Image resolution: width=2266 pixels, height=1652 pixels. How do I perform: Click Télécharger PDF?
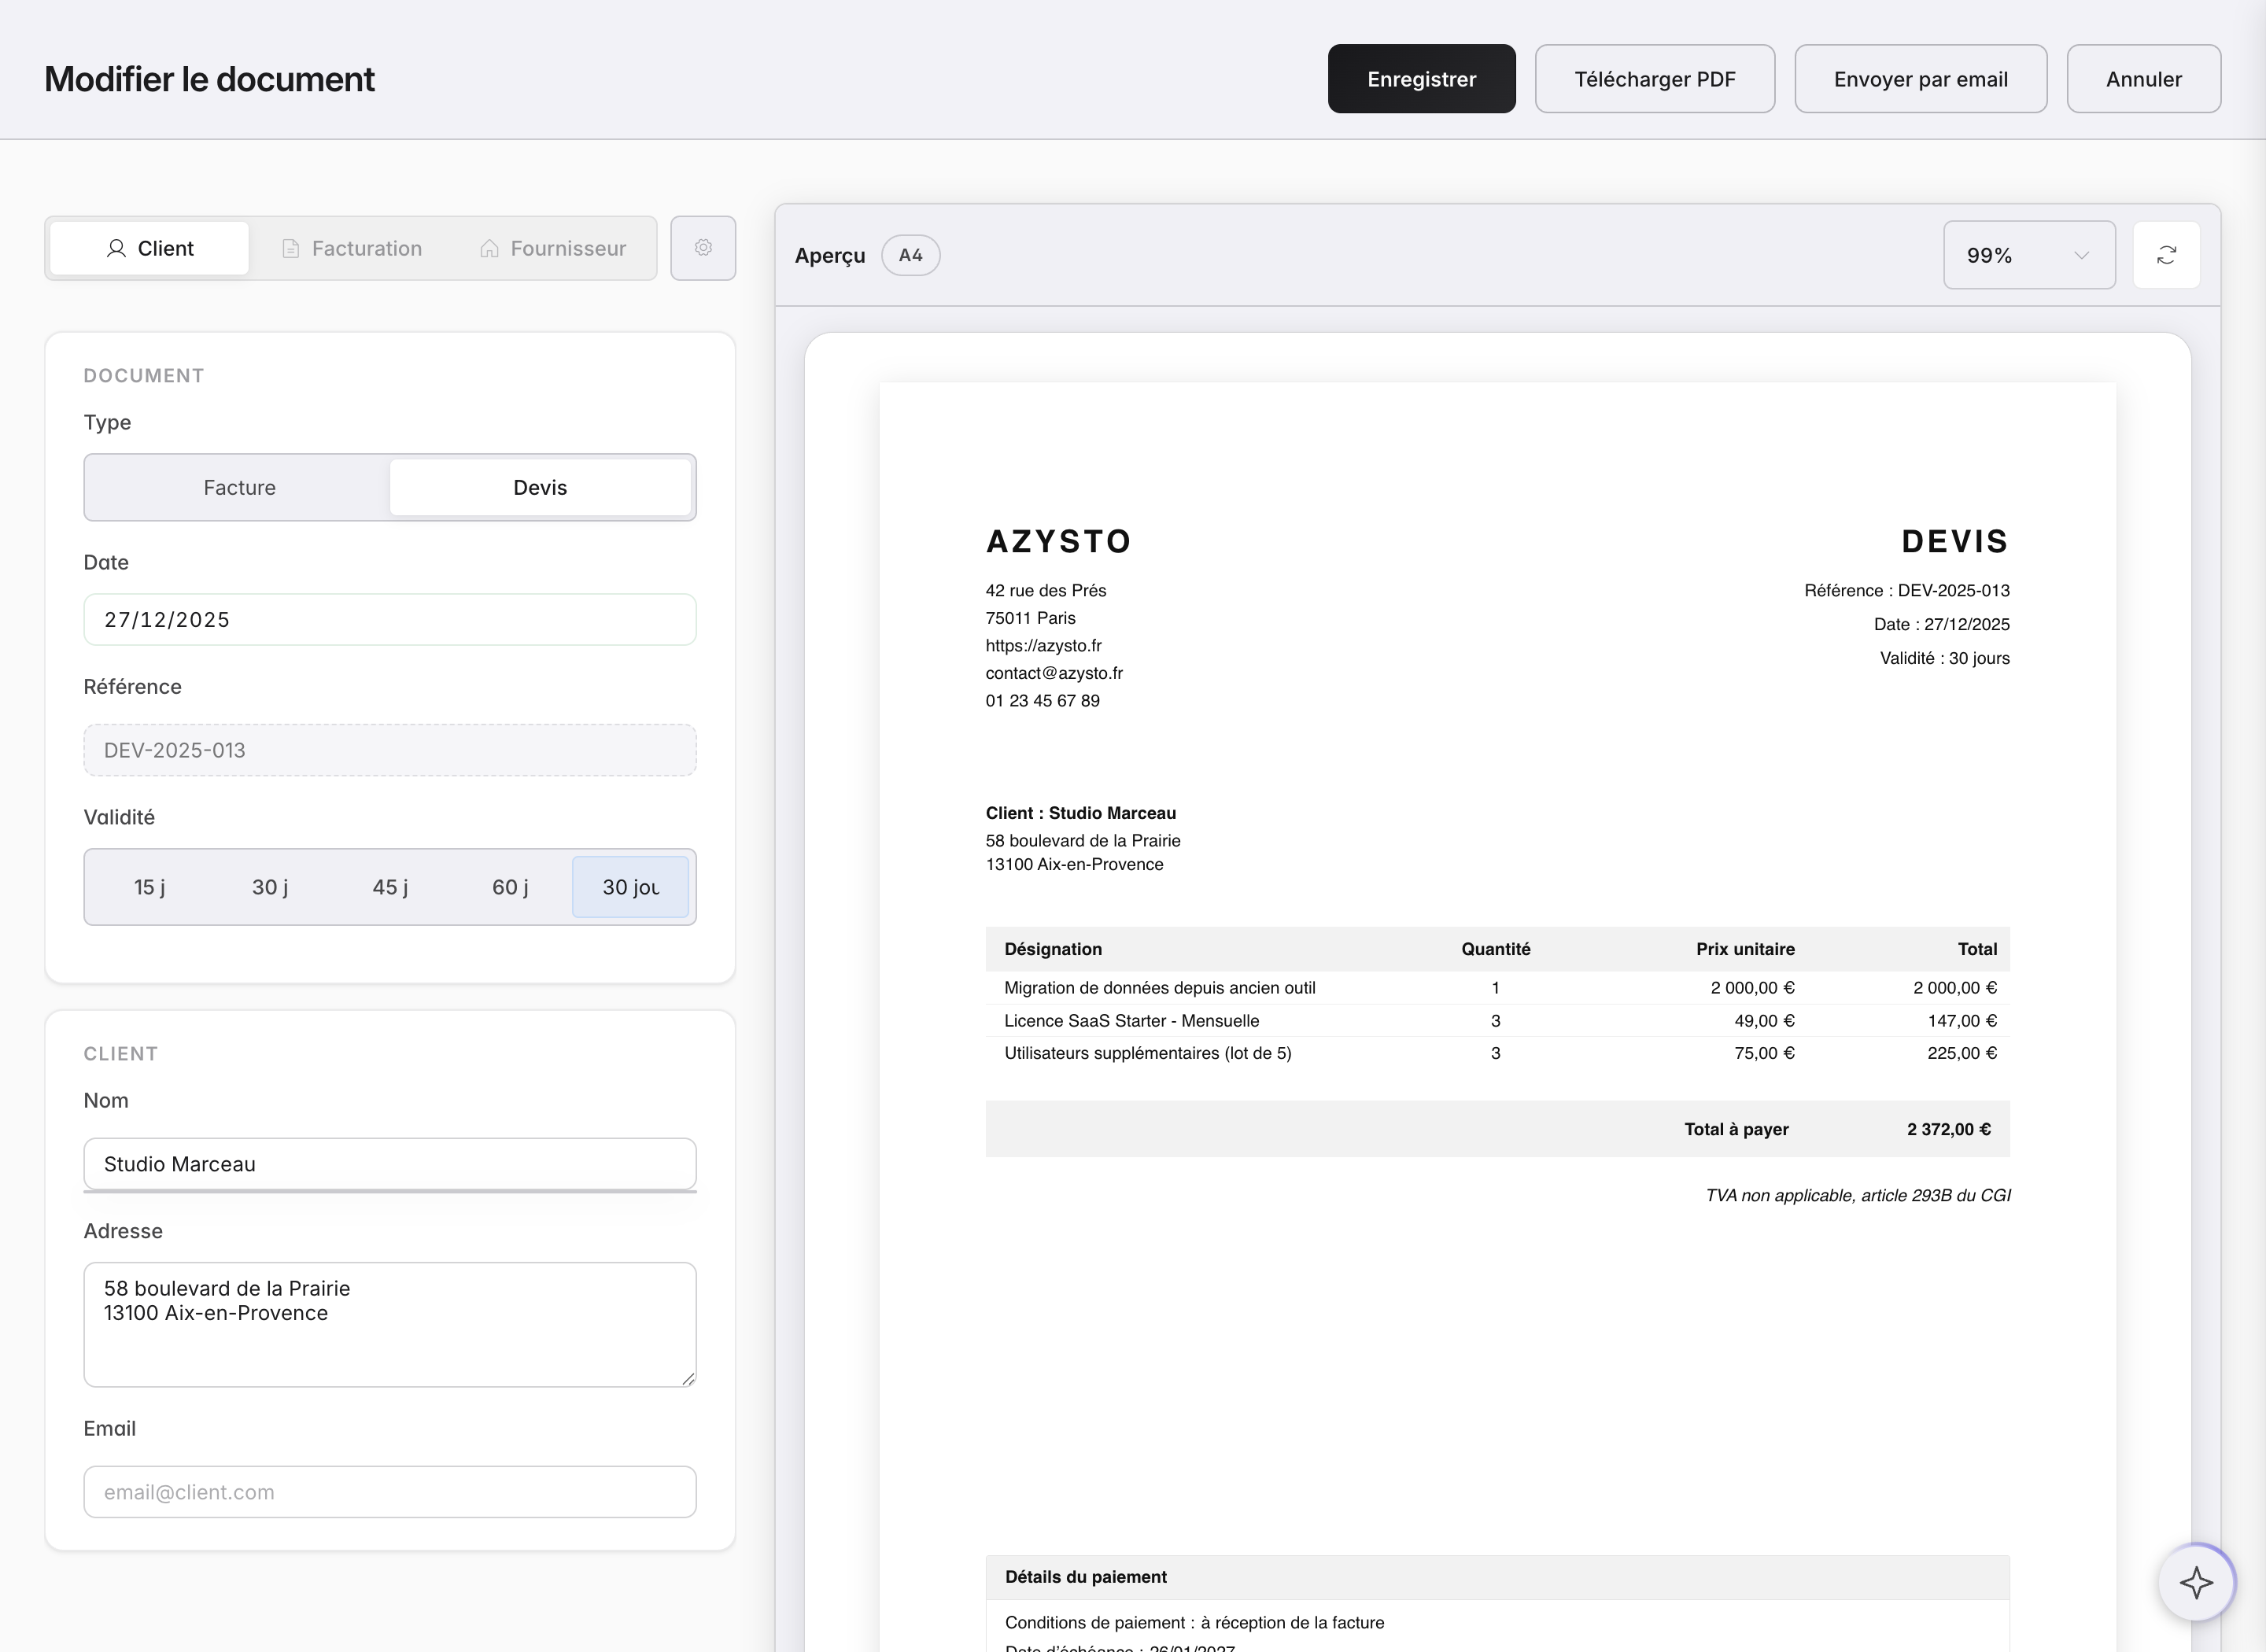tap(1655, 79)
